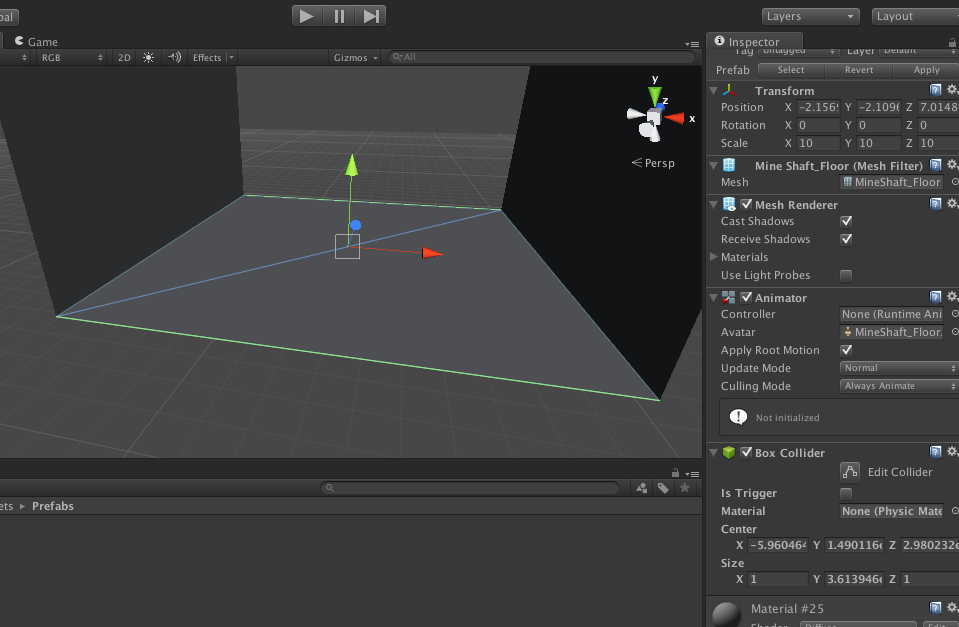Open Box Collider help icon

point(935,452)
